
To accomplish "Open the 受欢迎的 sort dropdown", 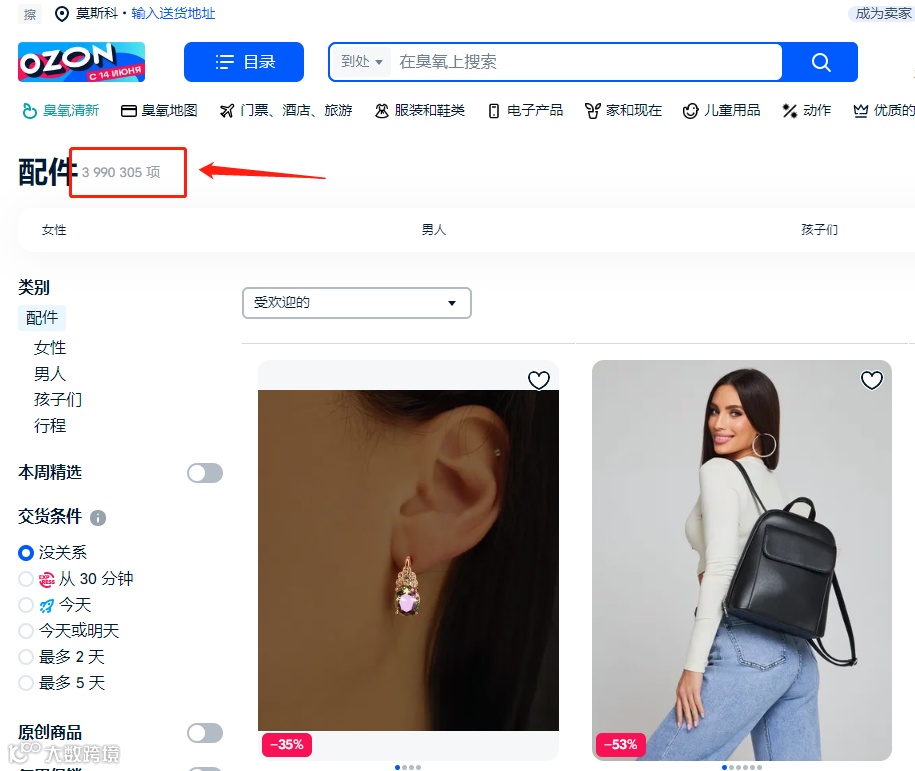I will pyautogui.click(x=357, y=303).
